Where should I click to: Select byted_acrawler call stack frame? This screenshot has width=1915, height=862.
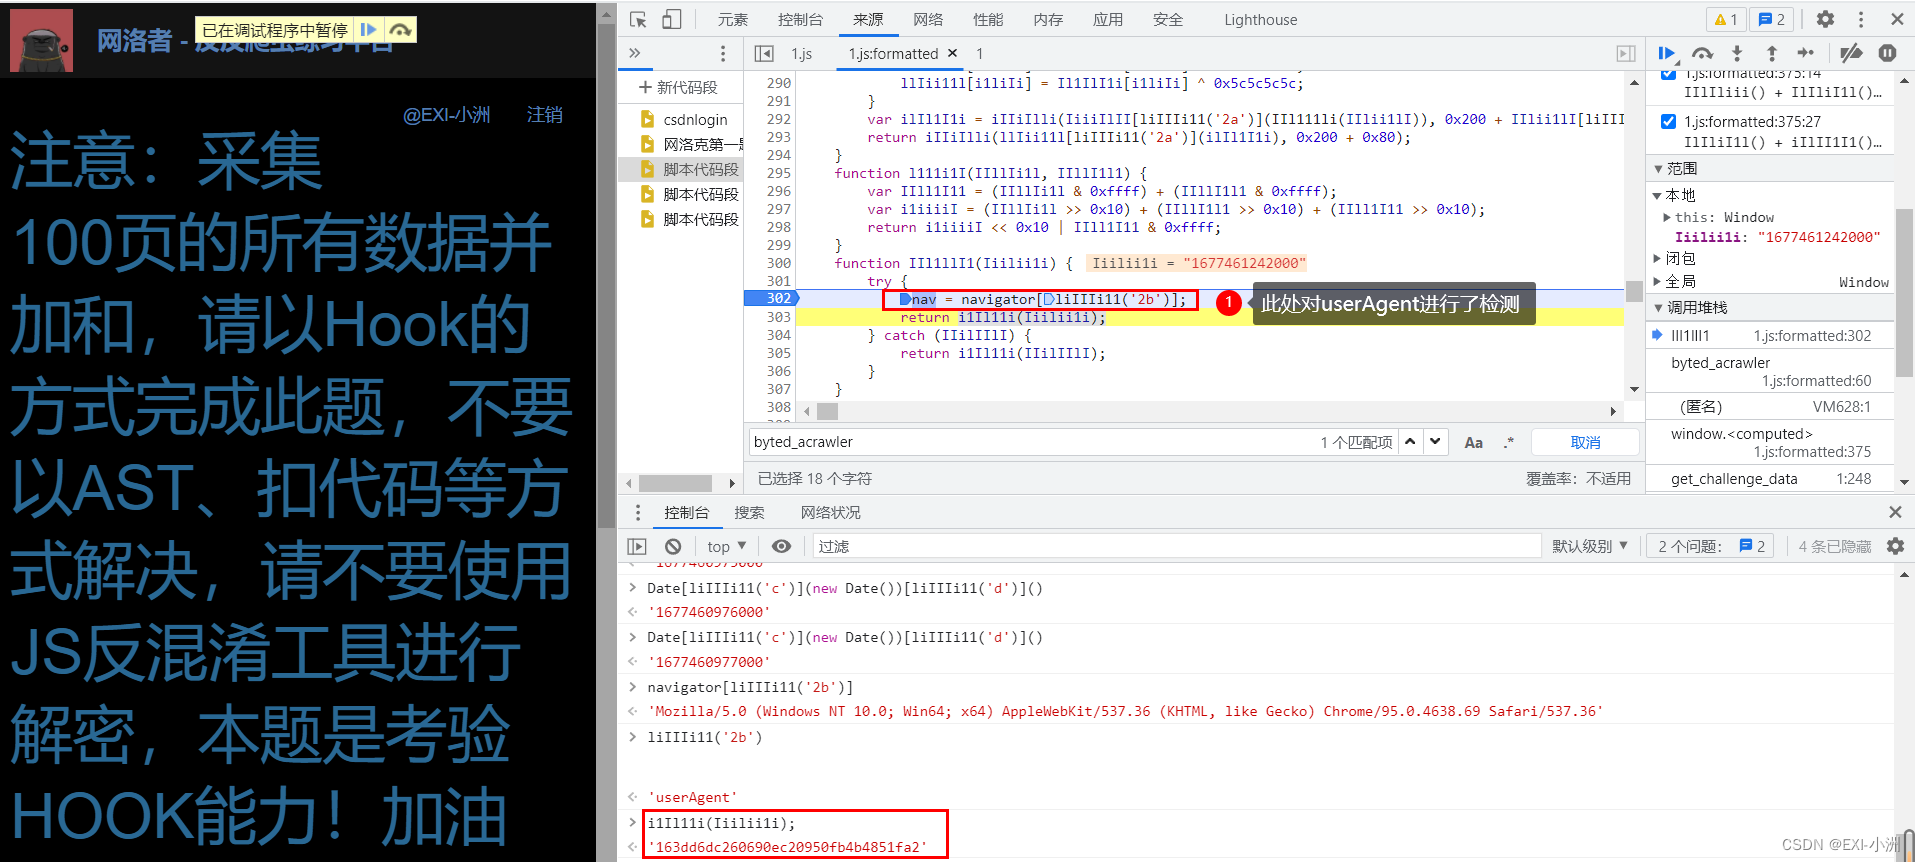coord(1769,371)
